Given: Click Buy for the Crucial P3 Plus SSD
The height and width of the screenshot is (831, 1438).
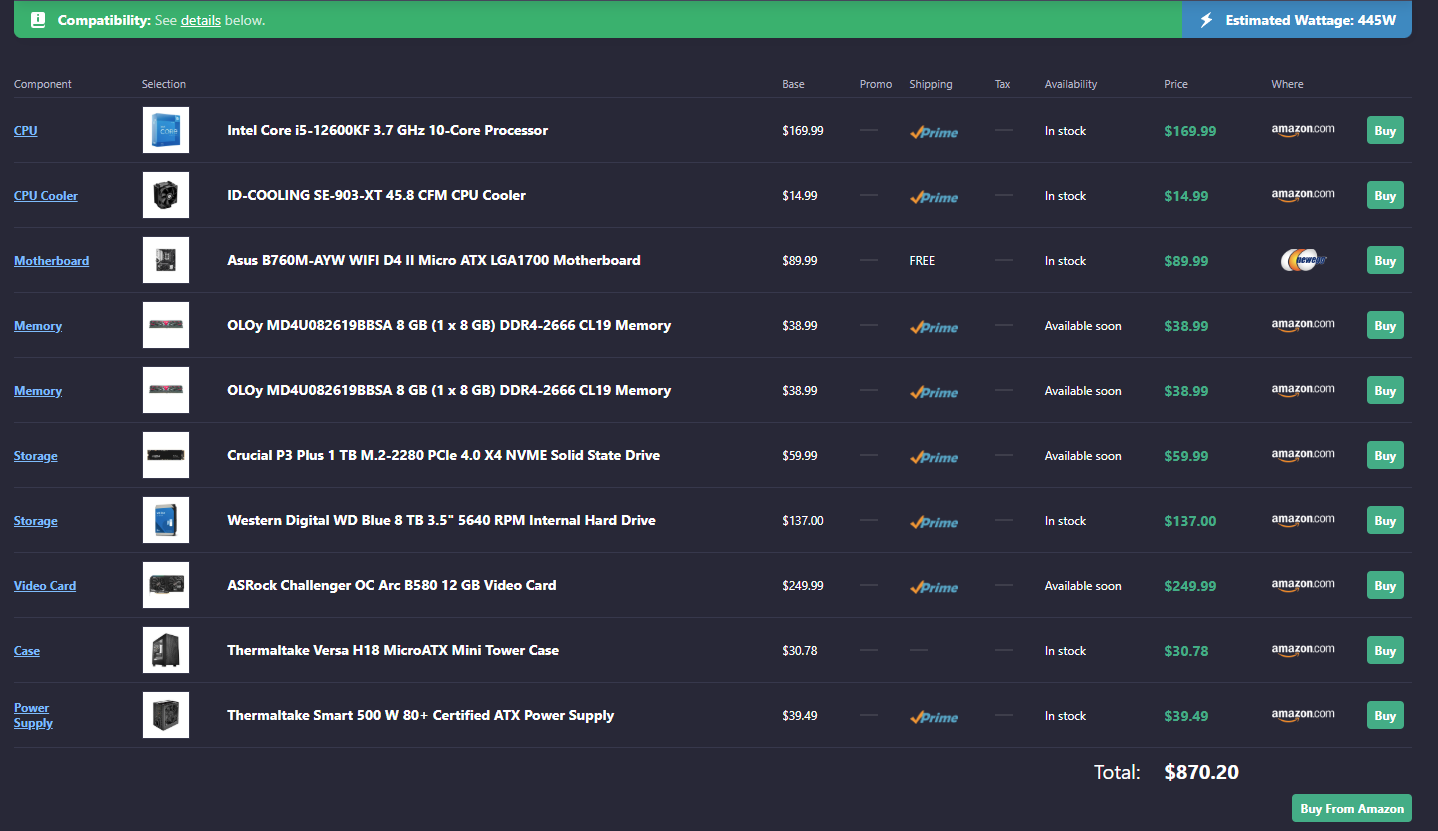Looking at the screenshot, I should click(x=1385, y=455).
